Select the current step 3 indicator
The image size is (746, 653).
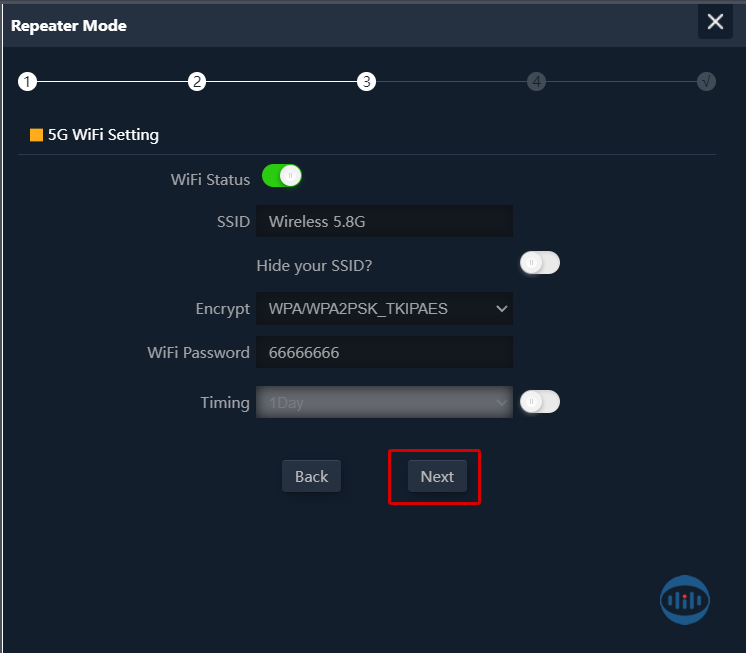367,82
